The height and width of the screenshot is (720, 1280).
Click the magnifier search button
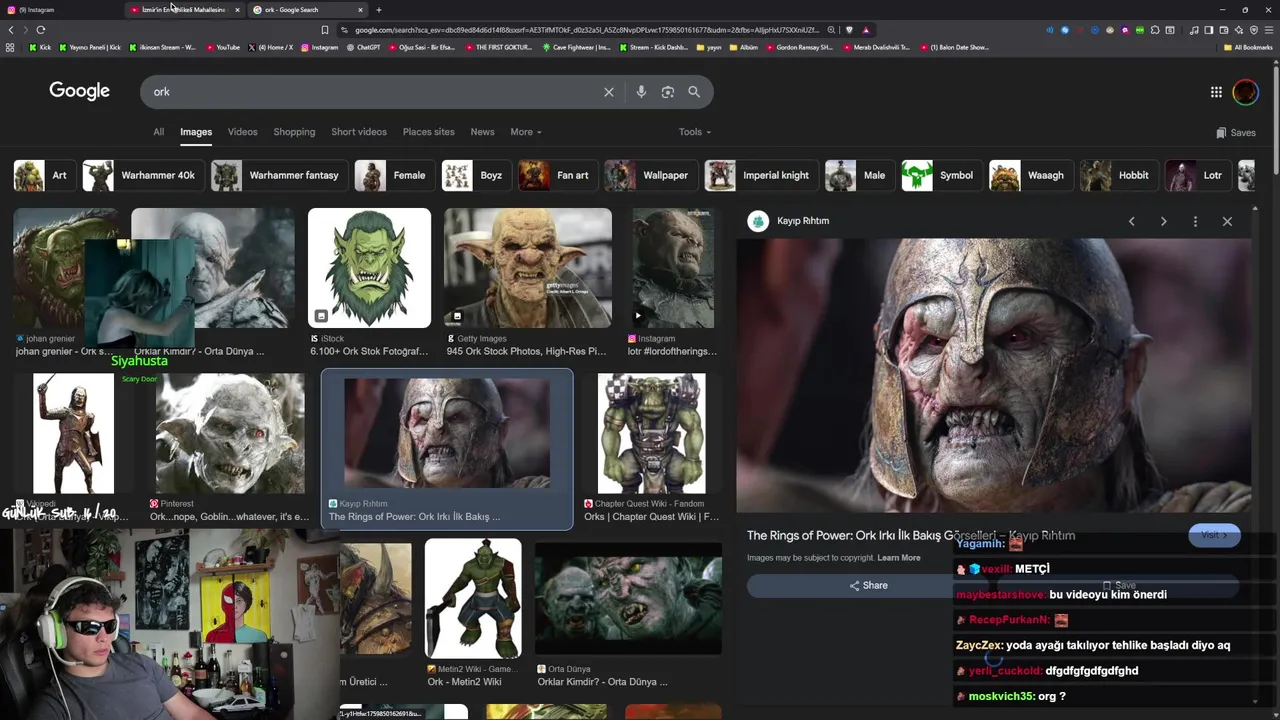click(694, 92)
